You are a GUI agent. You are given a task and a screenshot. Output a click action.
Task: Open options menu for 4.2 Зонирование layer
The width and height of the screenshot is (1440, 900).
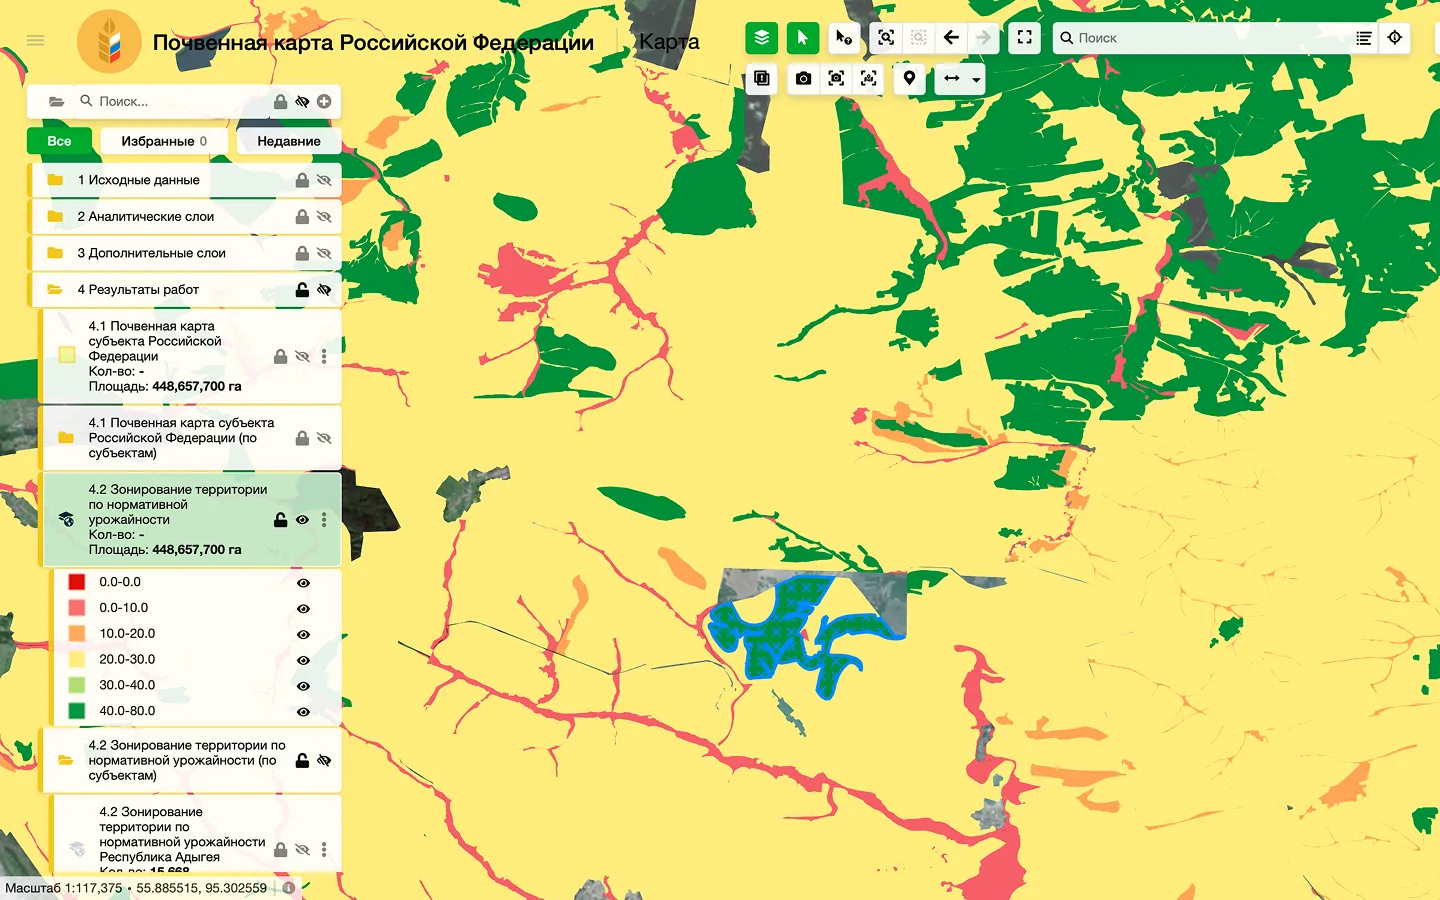tap(324, 520)
